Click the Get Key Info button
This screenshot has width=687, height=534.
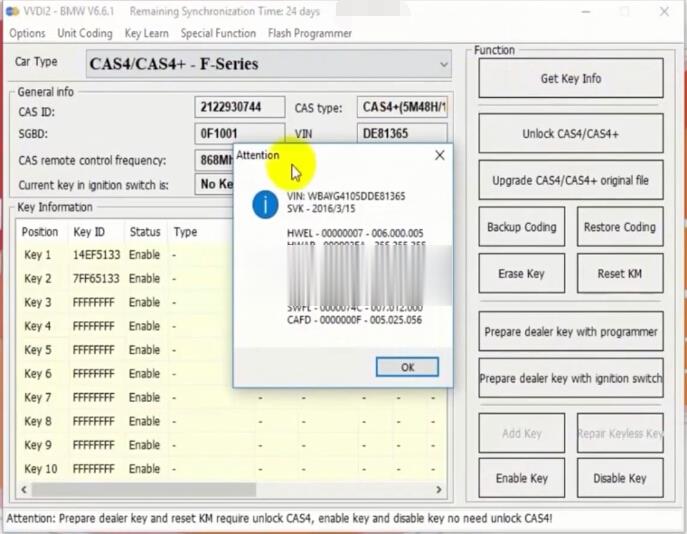point(571,78)
